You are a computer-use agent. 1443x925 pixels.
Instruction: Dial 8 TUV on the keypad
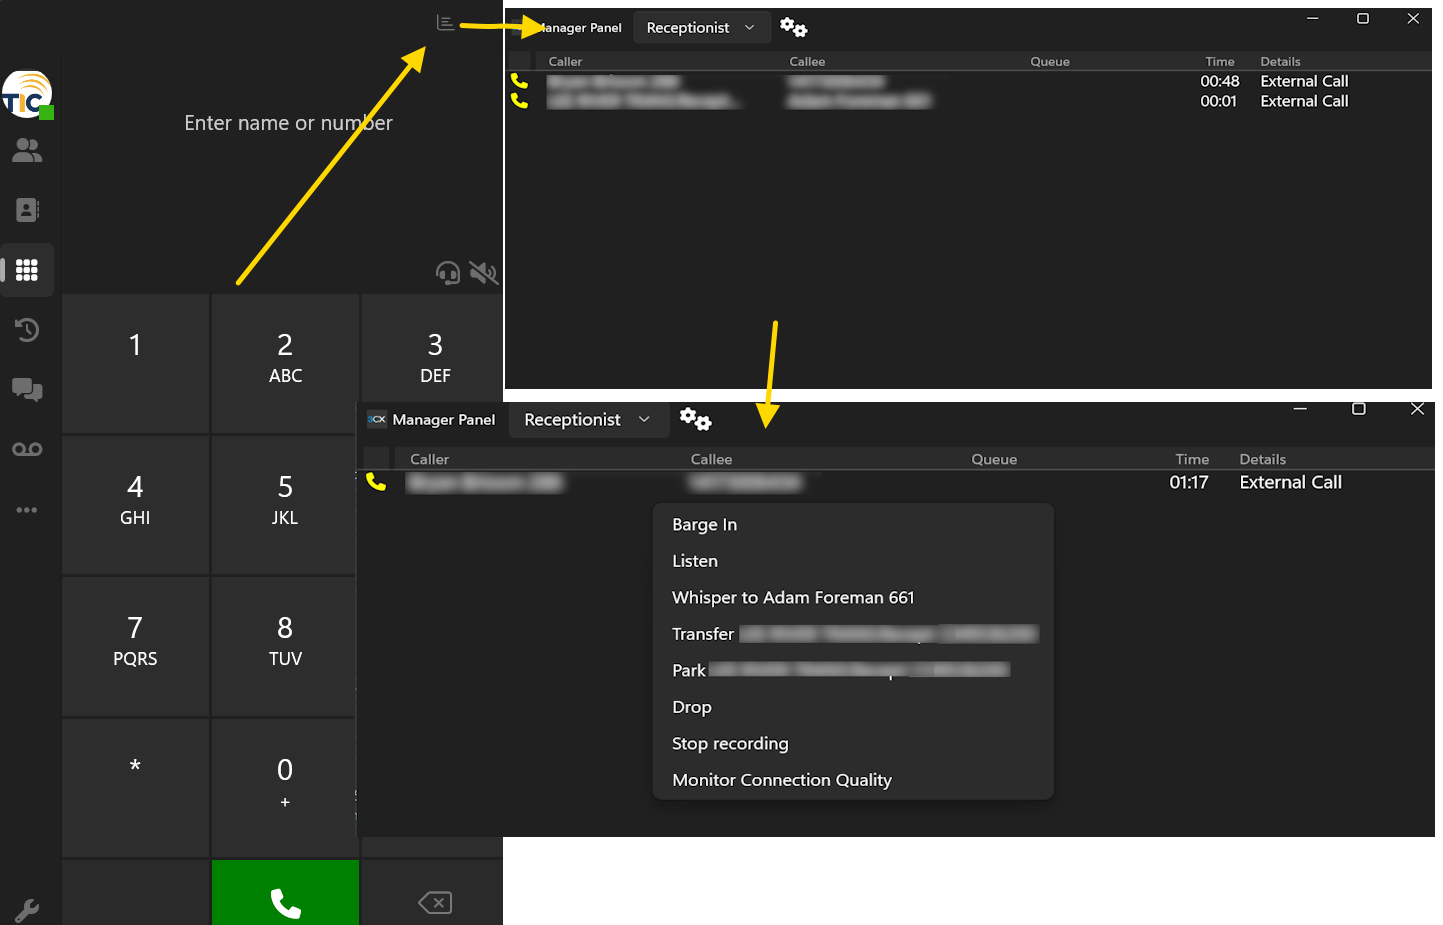[x=284, y=647]
